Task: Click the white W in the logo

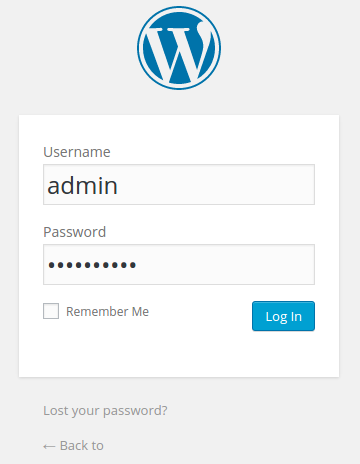Action: [x=180, y=53]
